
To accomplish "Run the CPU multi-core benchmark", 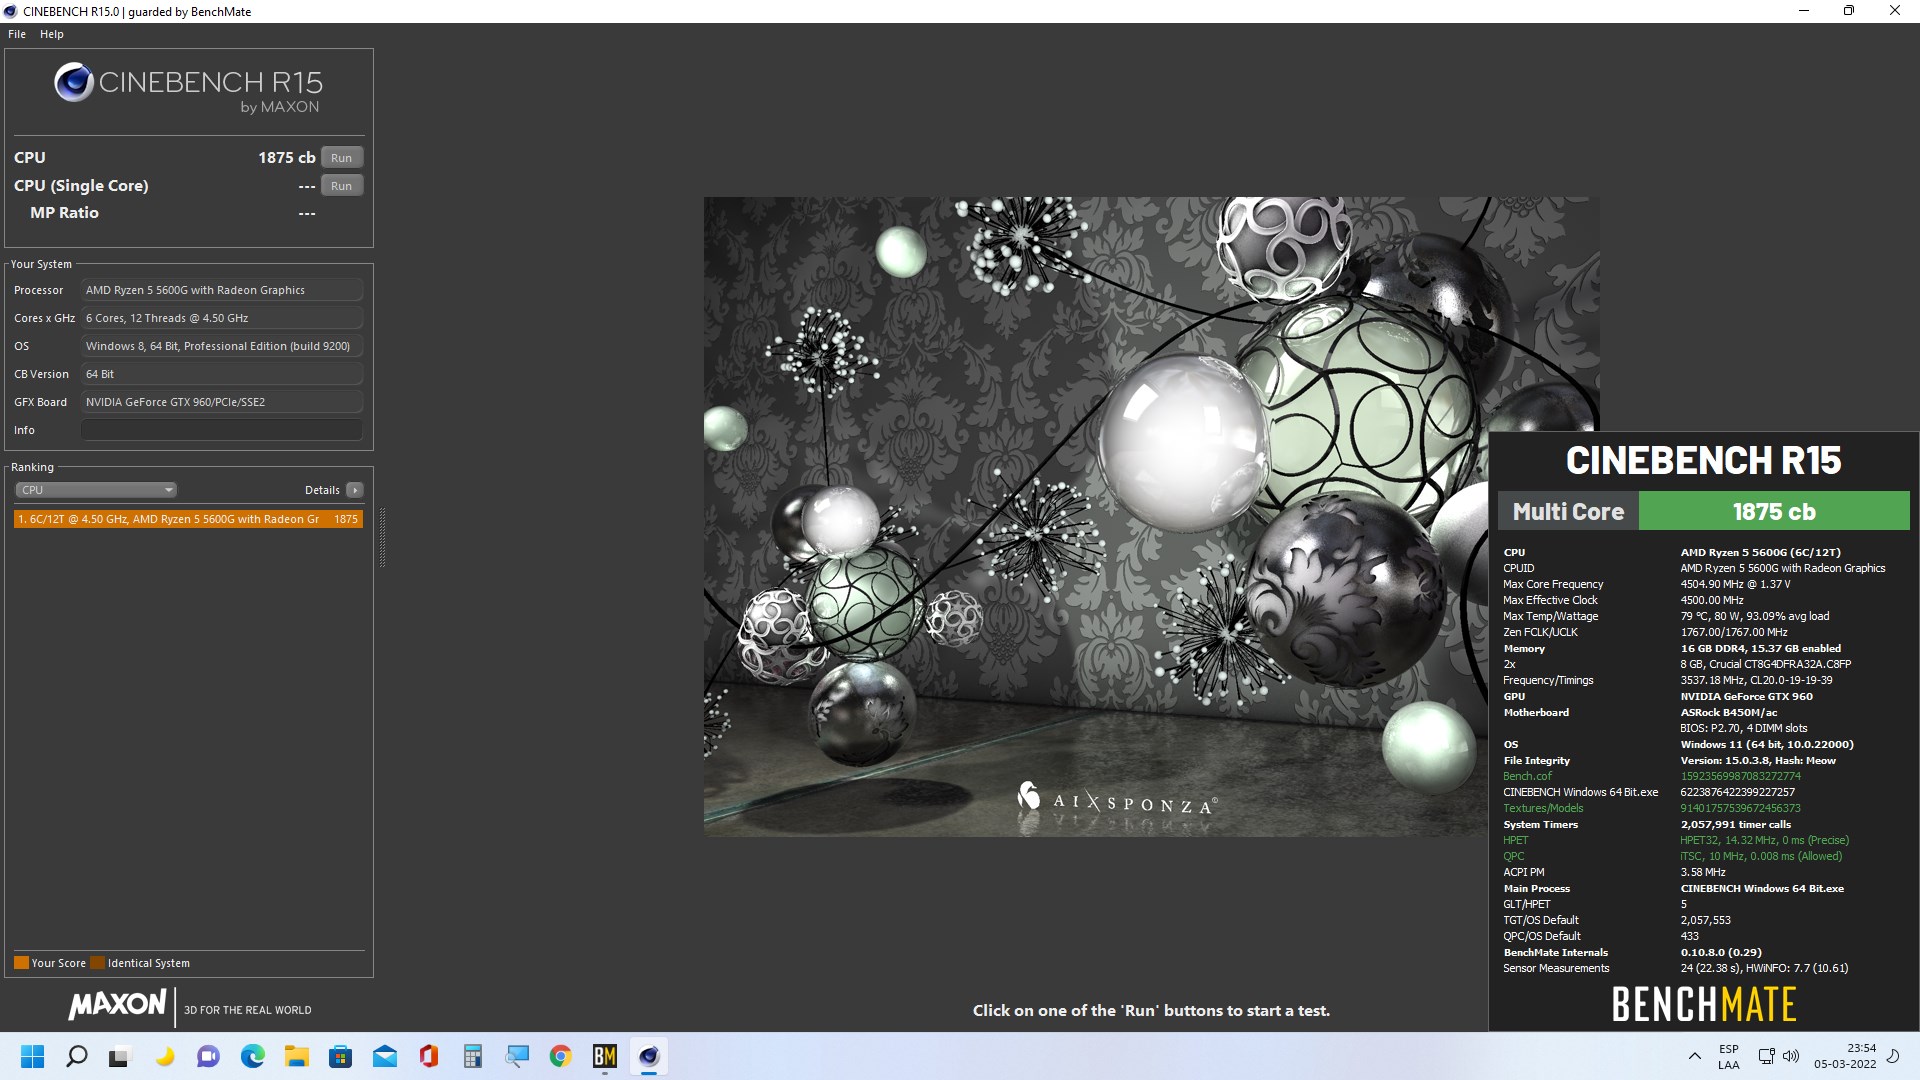I will (x=342, y=158).
